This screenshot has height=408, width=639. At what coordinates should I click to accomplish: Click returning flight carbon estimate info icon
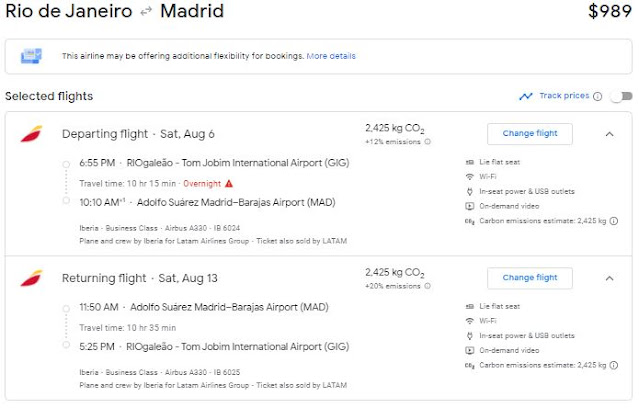click(612, 364)
